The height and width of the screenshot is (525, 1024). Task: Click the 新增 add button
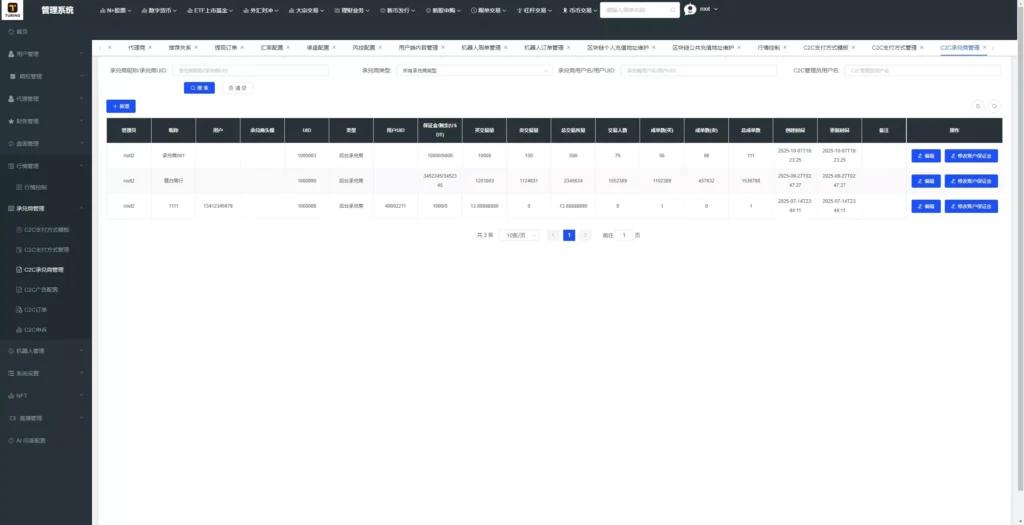121,106
